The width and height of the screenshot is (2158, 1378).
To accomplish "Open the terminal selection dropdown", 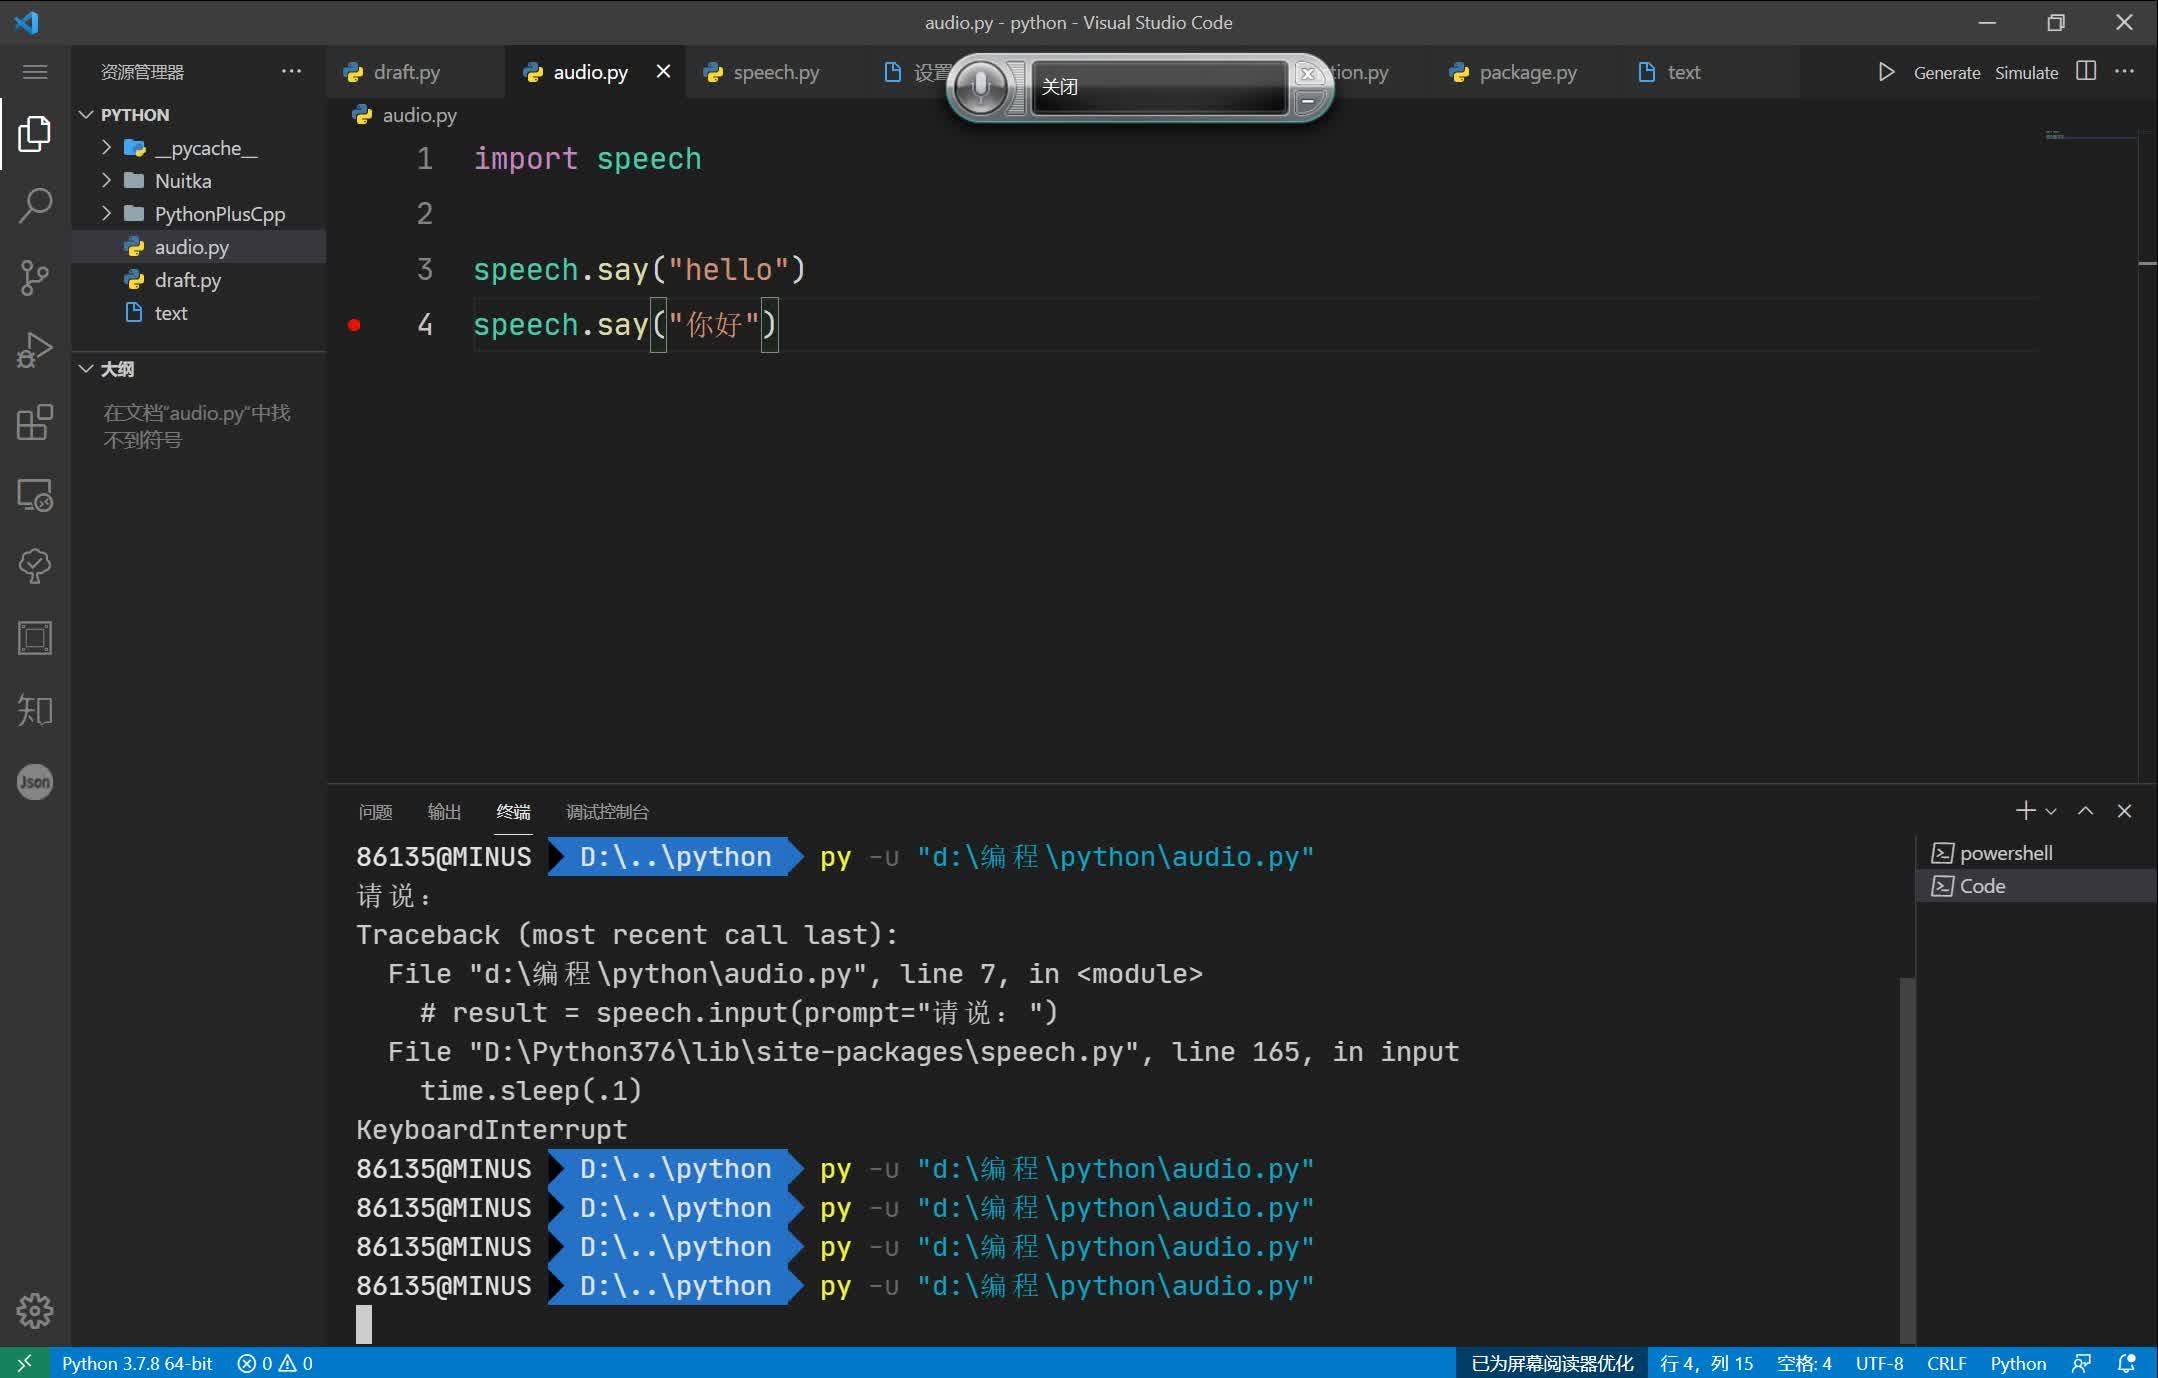I will coord(2051,811).
